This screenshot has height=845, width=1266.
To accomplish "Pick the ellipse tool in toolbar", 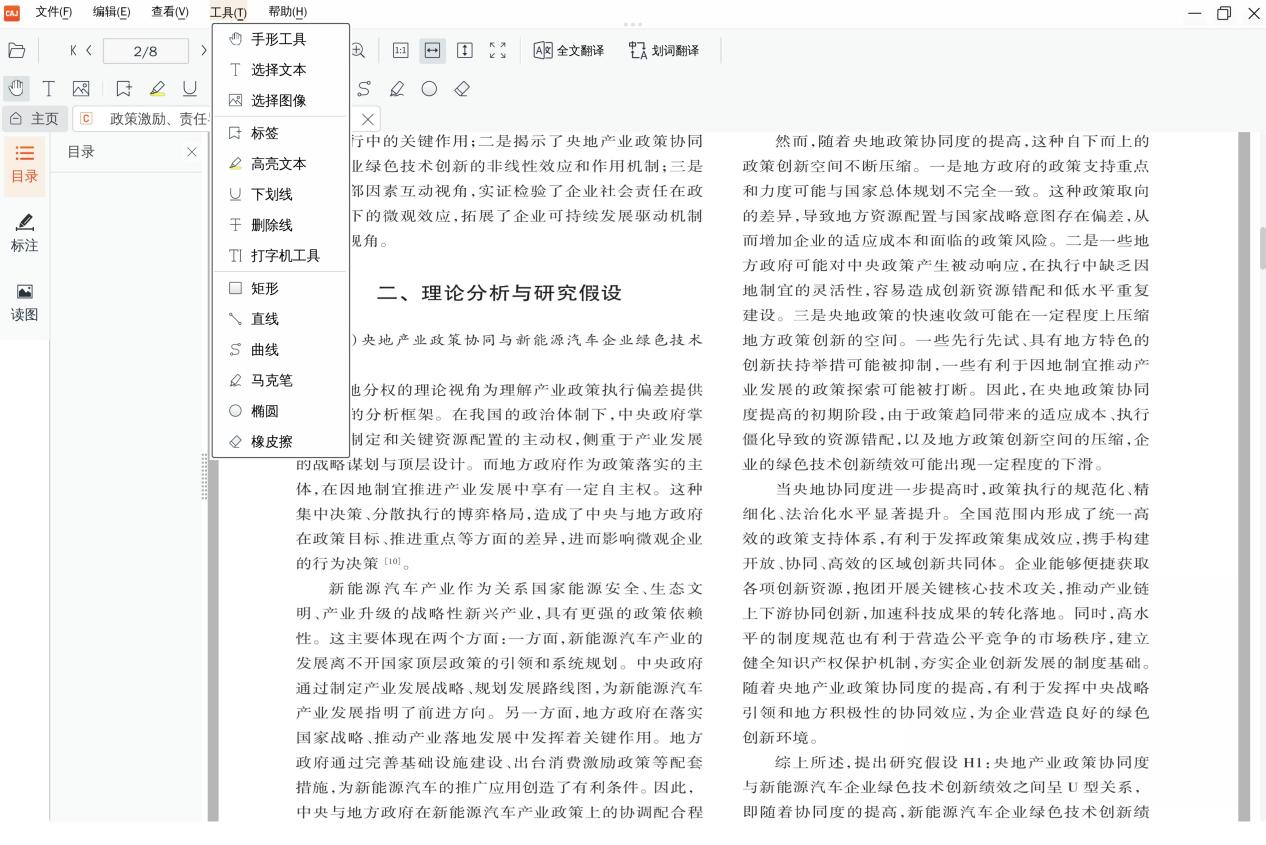I will tap(429, 88).
